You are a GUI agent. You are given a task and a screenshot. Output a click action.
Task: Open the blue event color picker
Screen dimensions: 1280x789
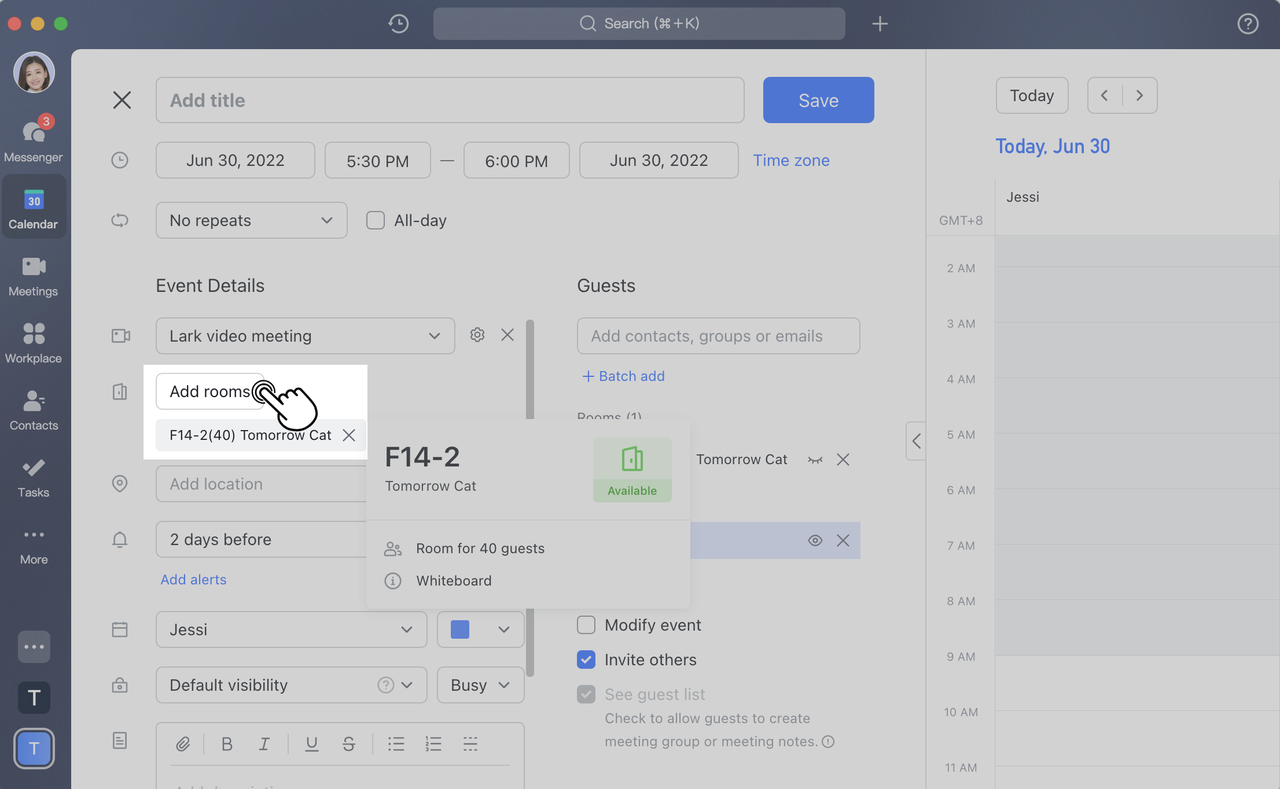click(480, 629)
